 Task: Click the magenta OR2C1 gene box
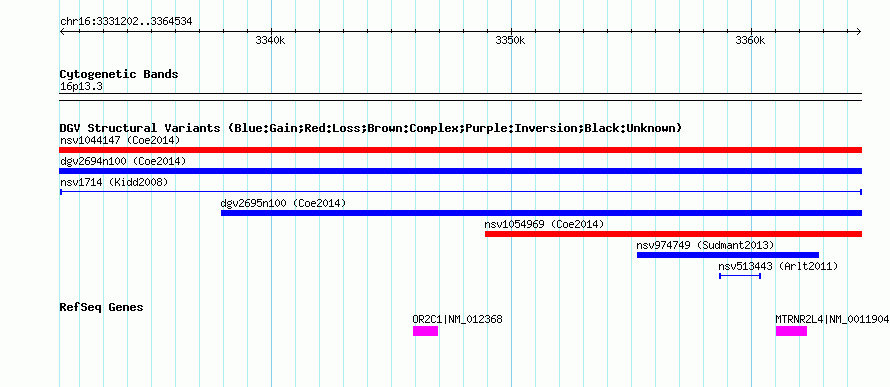tap(425, 331)
